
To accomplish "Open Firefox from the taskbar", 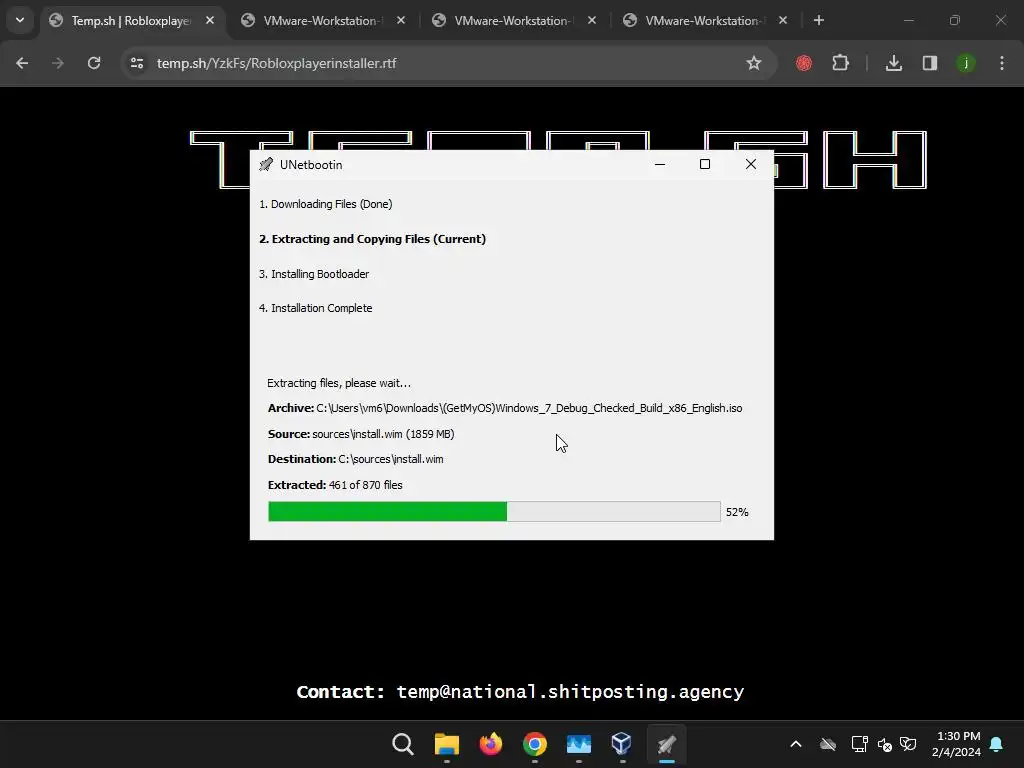I will click(x=491, y=744).
